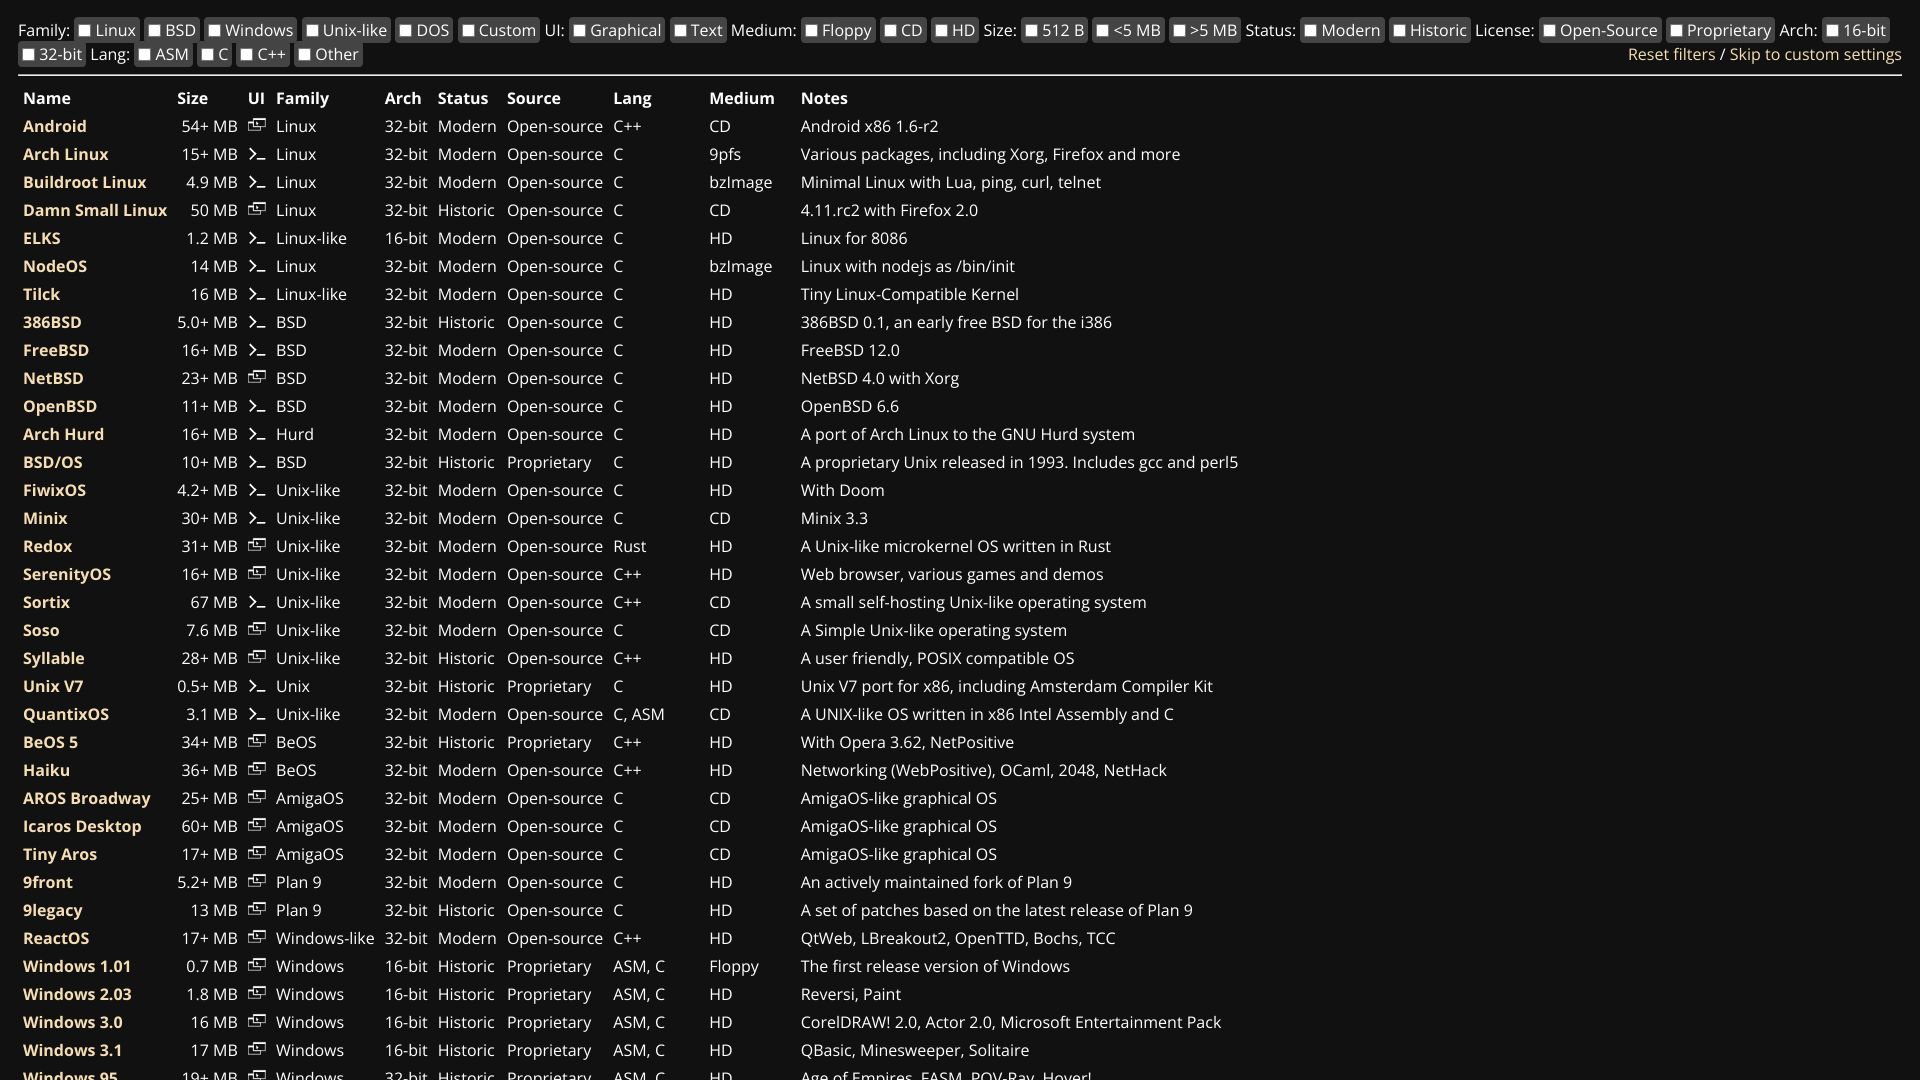Check the Custom family filter
The height and width of the screenshot is (1080, 1920).
tap(468, 31)
